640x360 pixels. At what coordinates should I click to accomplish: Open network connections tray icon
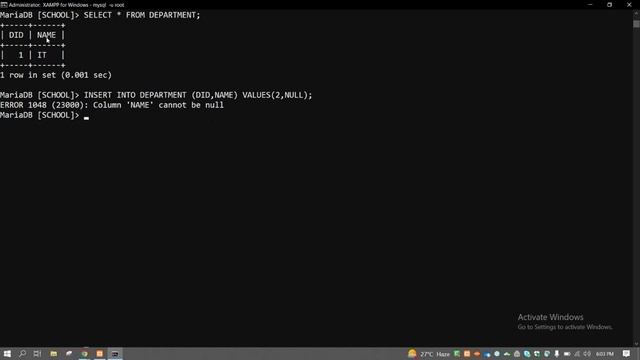[x=577, y=354]
